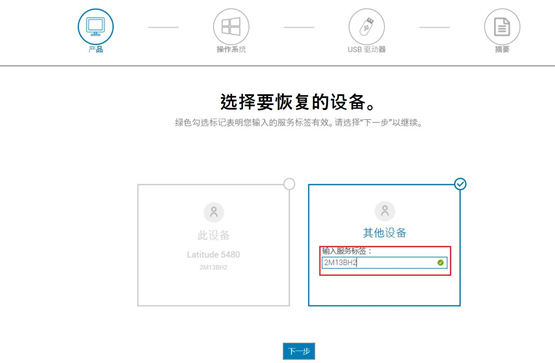Toggle the 其他设备 checked circle

point(460,184)
